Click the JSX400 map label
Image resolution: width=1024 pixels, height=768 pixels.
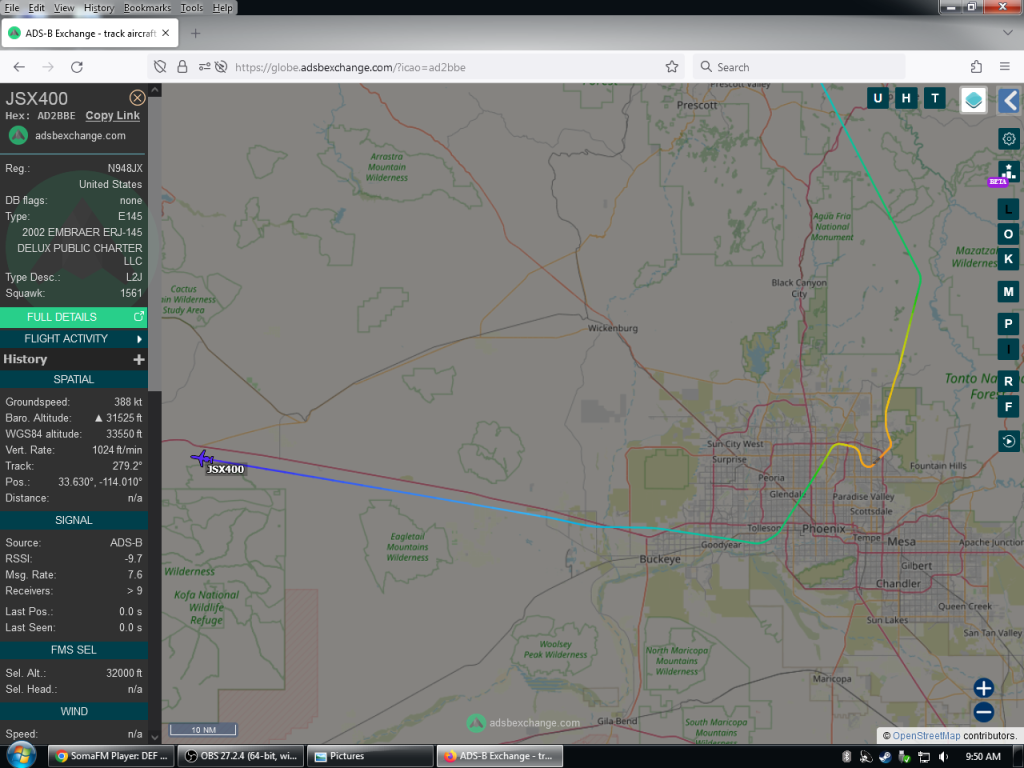click(225, 469)
